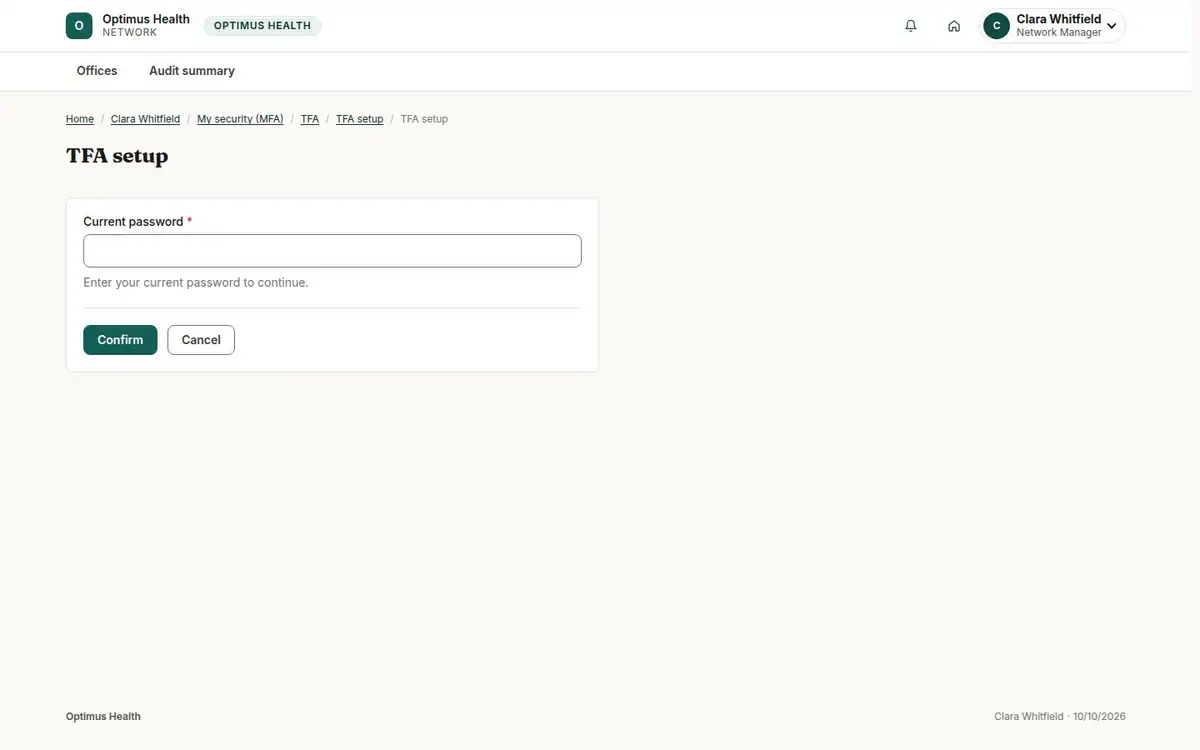The image size is (1200, 750).
Task: Open the Offices menu item
Action: pos(97,71)
